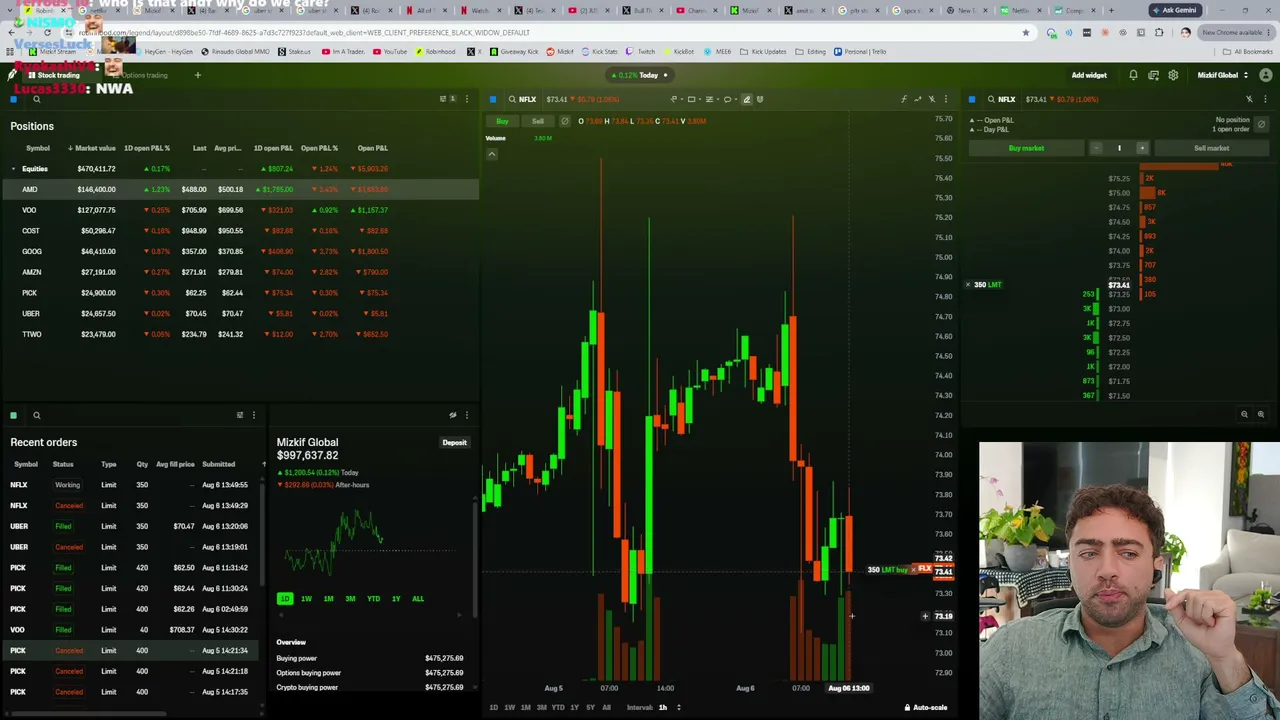Open the chart line tool dropdown
1280x720 pixels.
coord(676,99)
